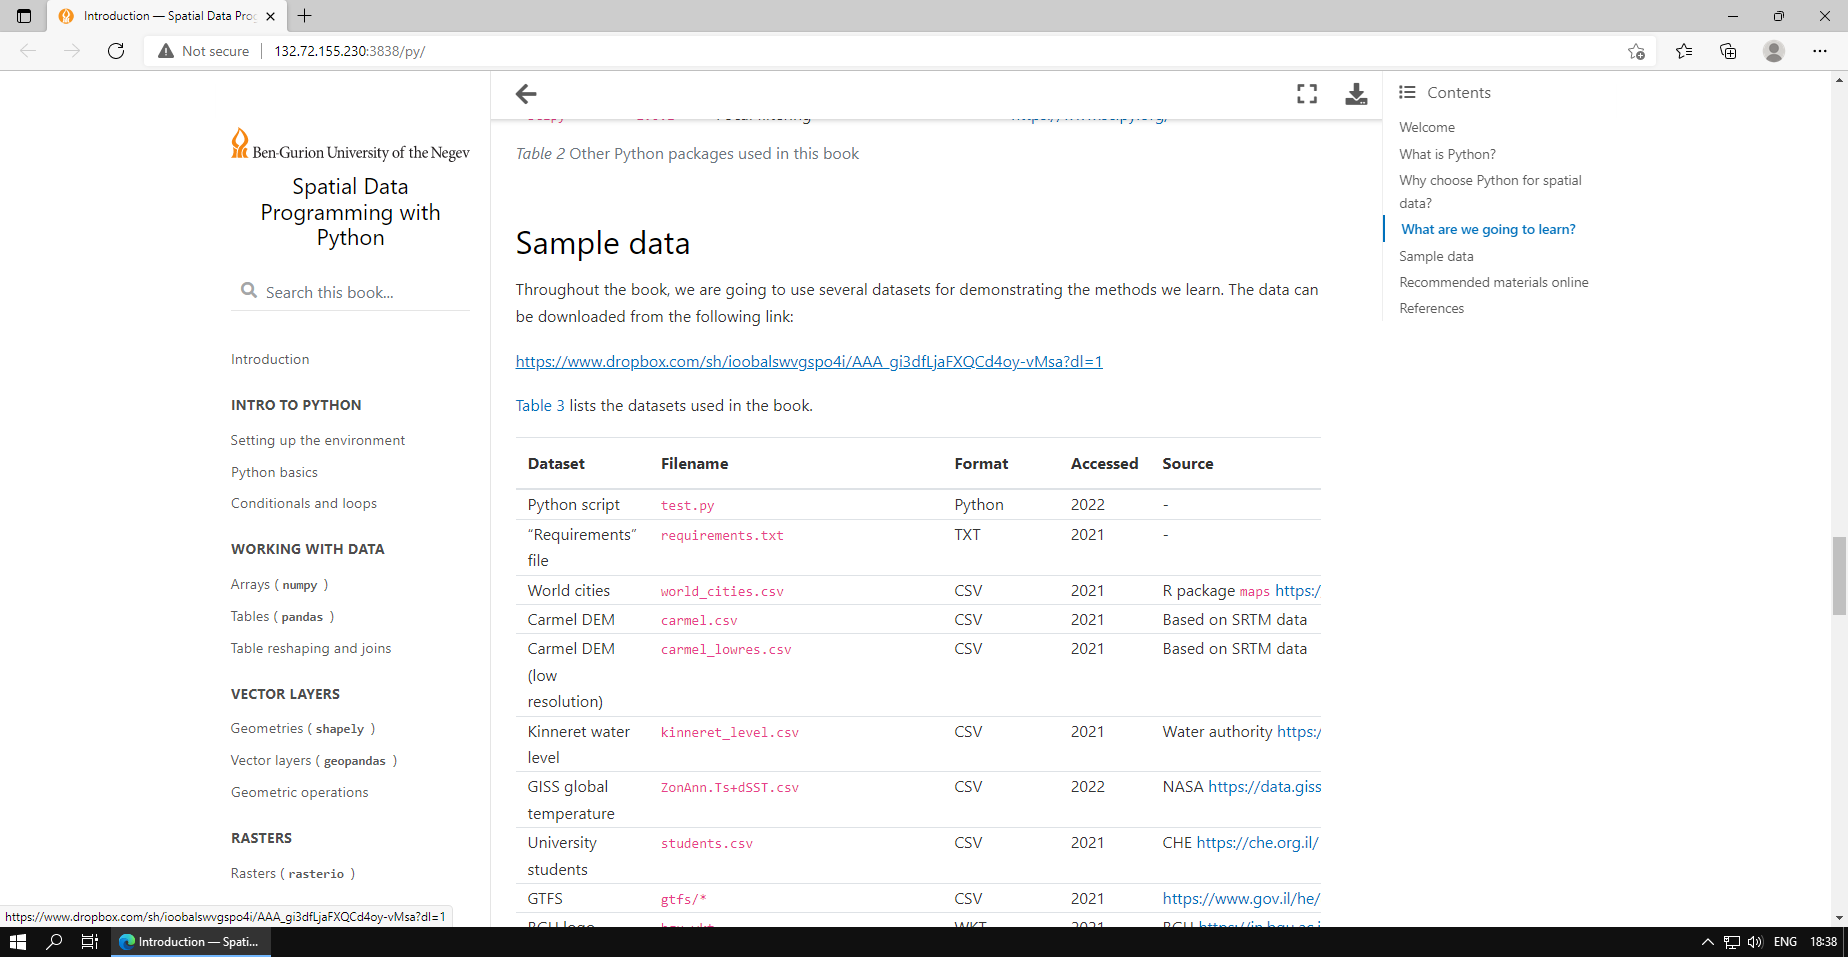Screen dimensions: 1848x957
Task: Open the R package maps source link
Action: (1298, 590)
